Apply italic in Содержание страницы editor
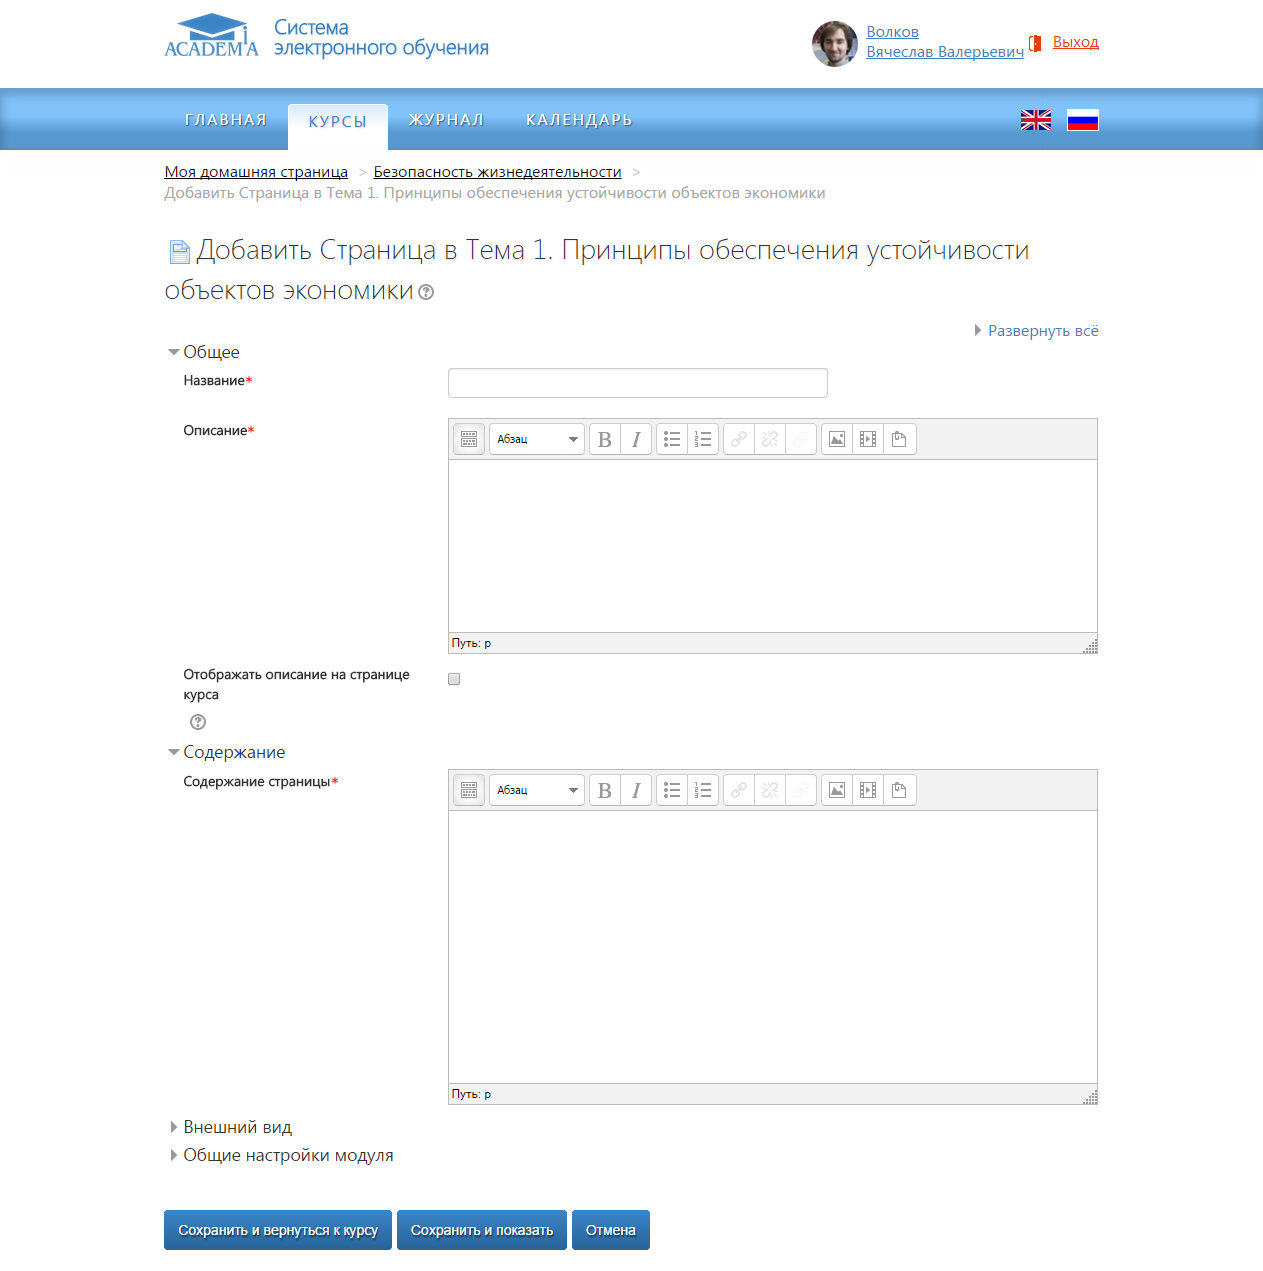The width and height of the screenshot is (1263, 1271). pyautogui.click(x=636, y=790)
